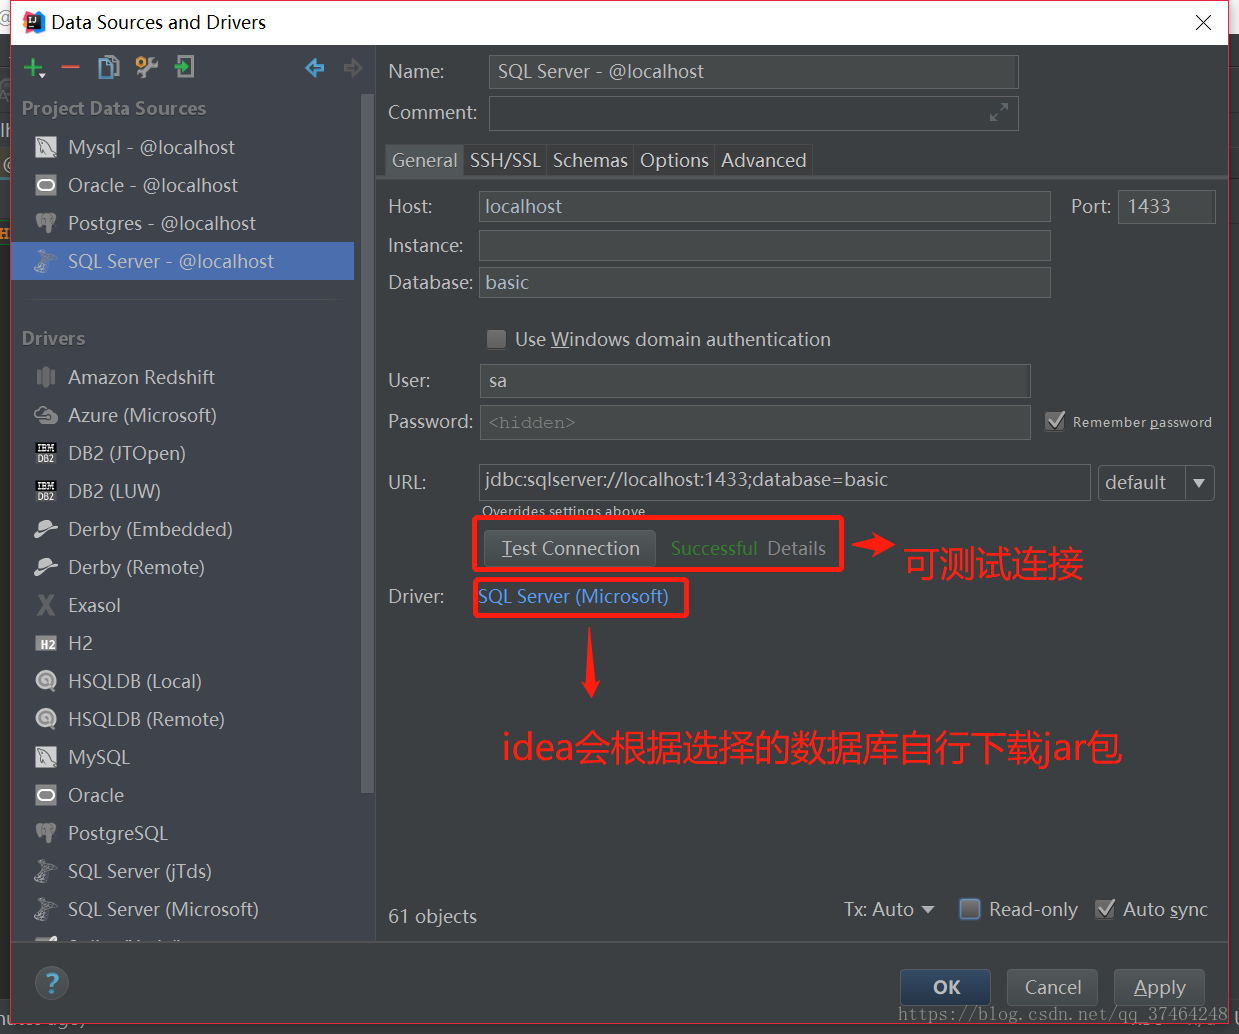Select the DB2 (JTOpen) driver
1239x1034 pixels.
[x=182, y=453]
